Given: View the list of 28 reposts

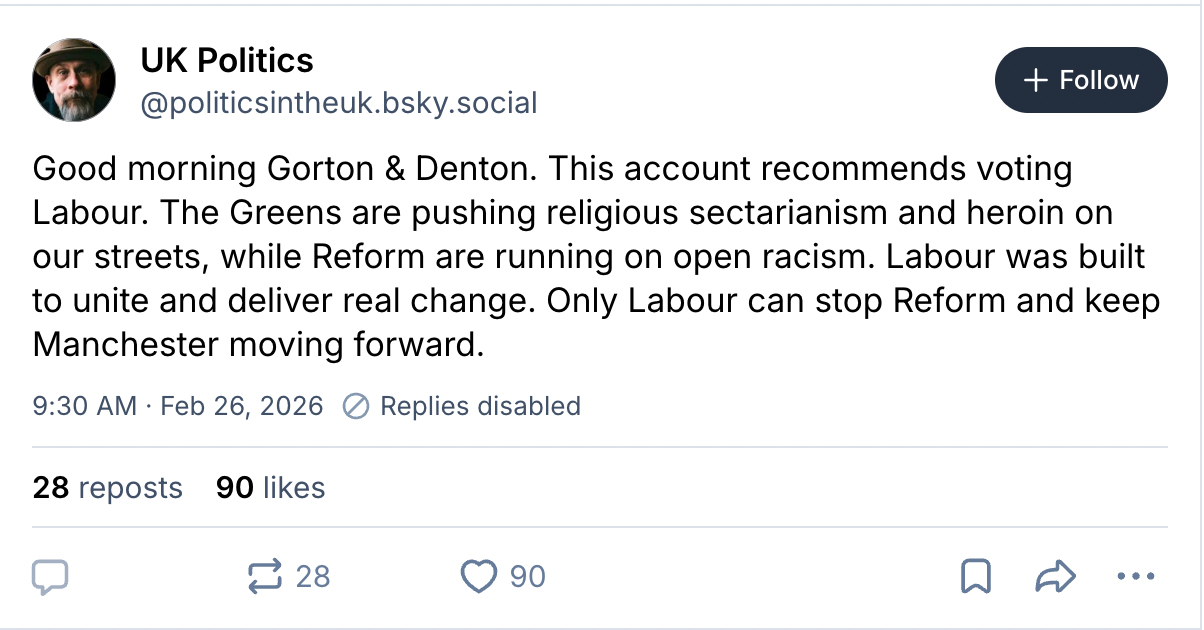Looking at the screenshot, I should coord(108,488).
